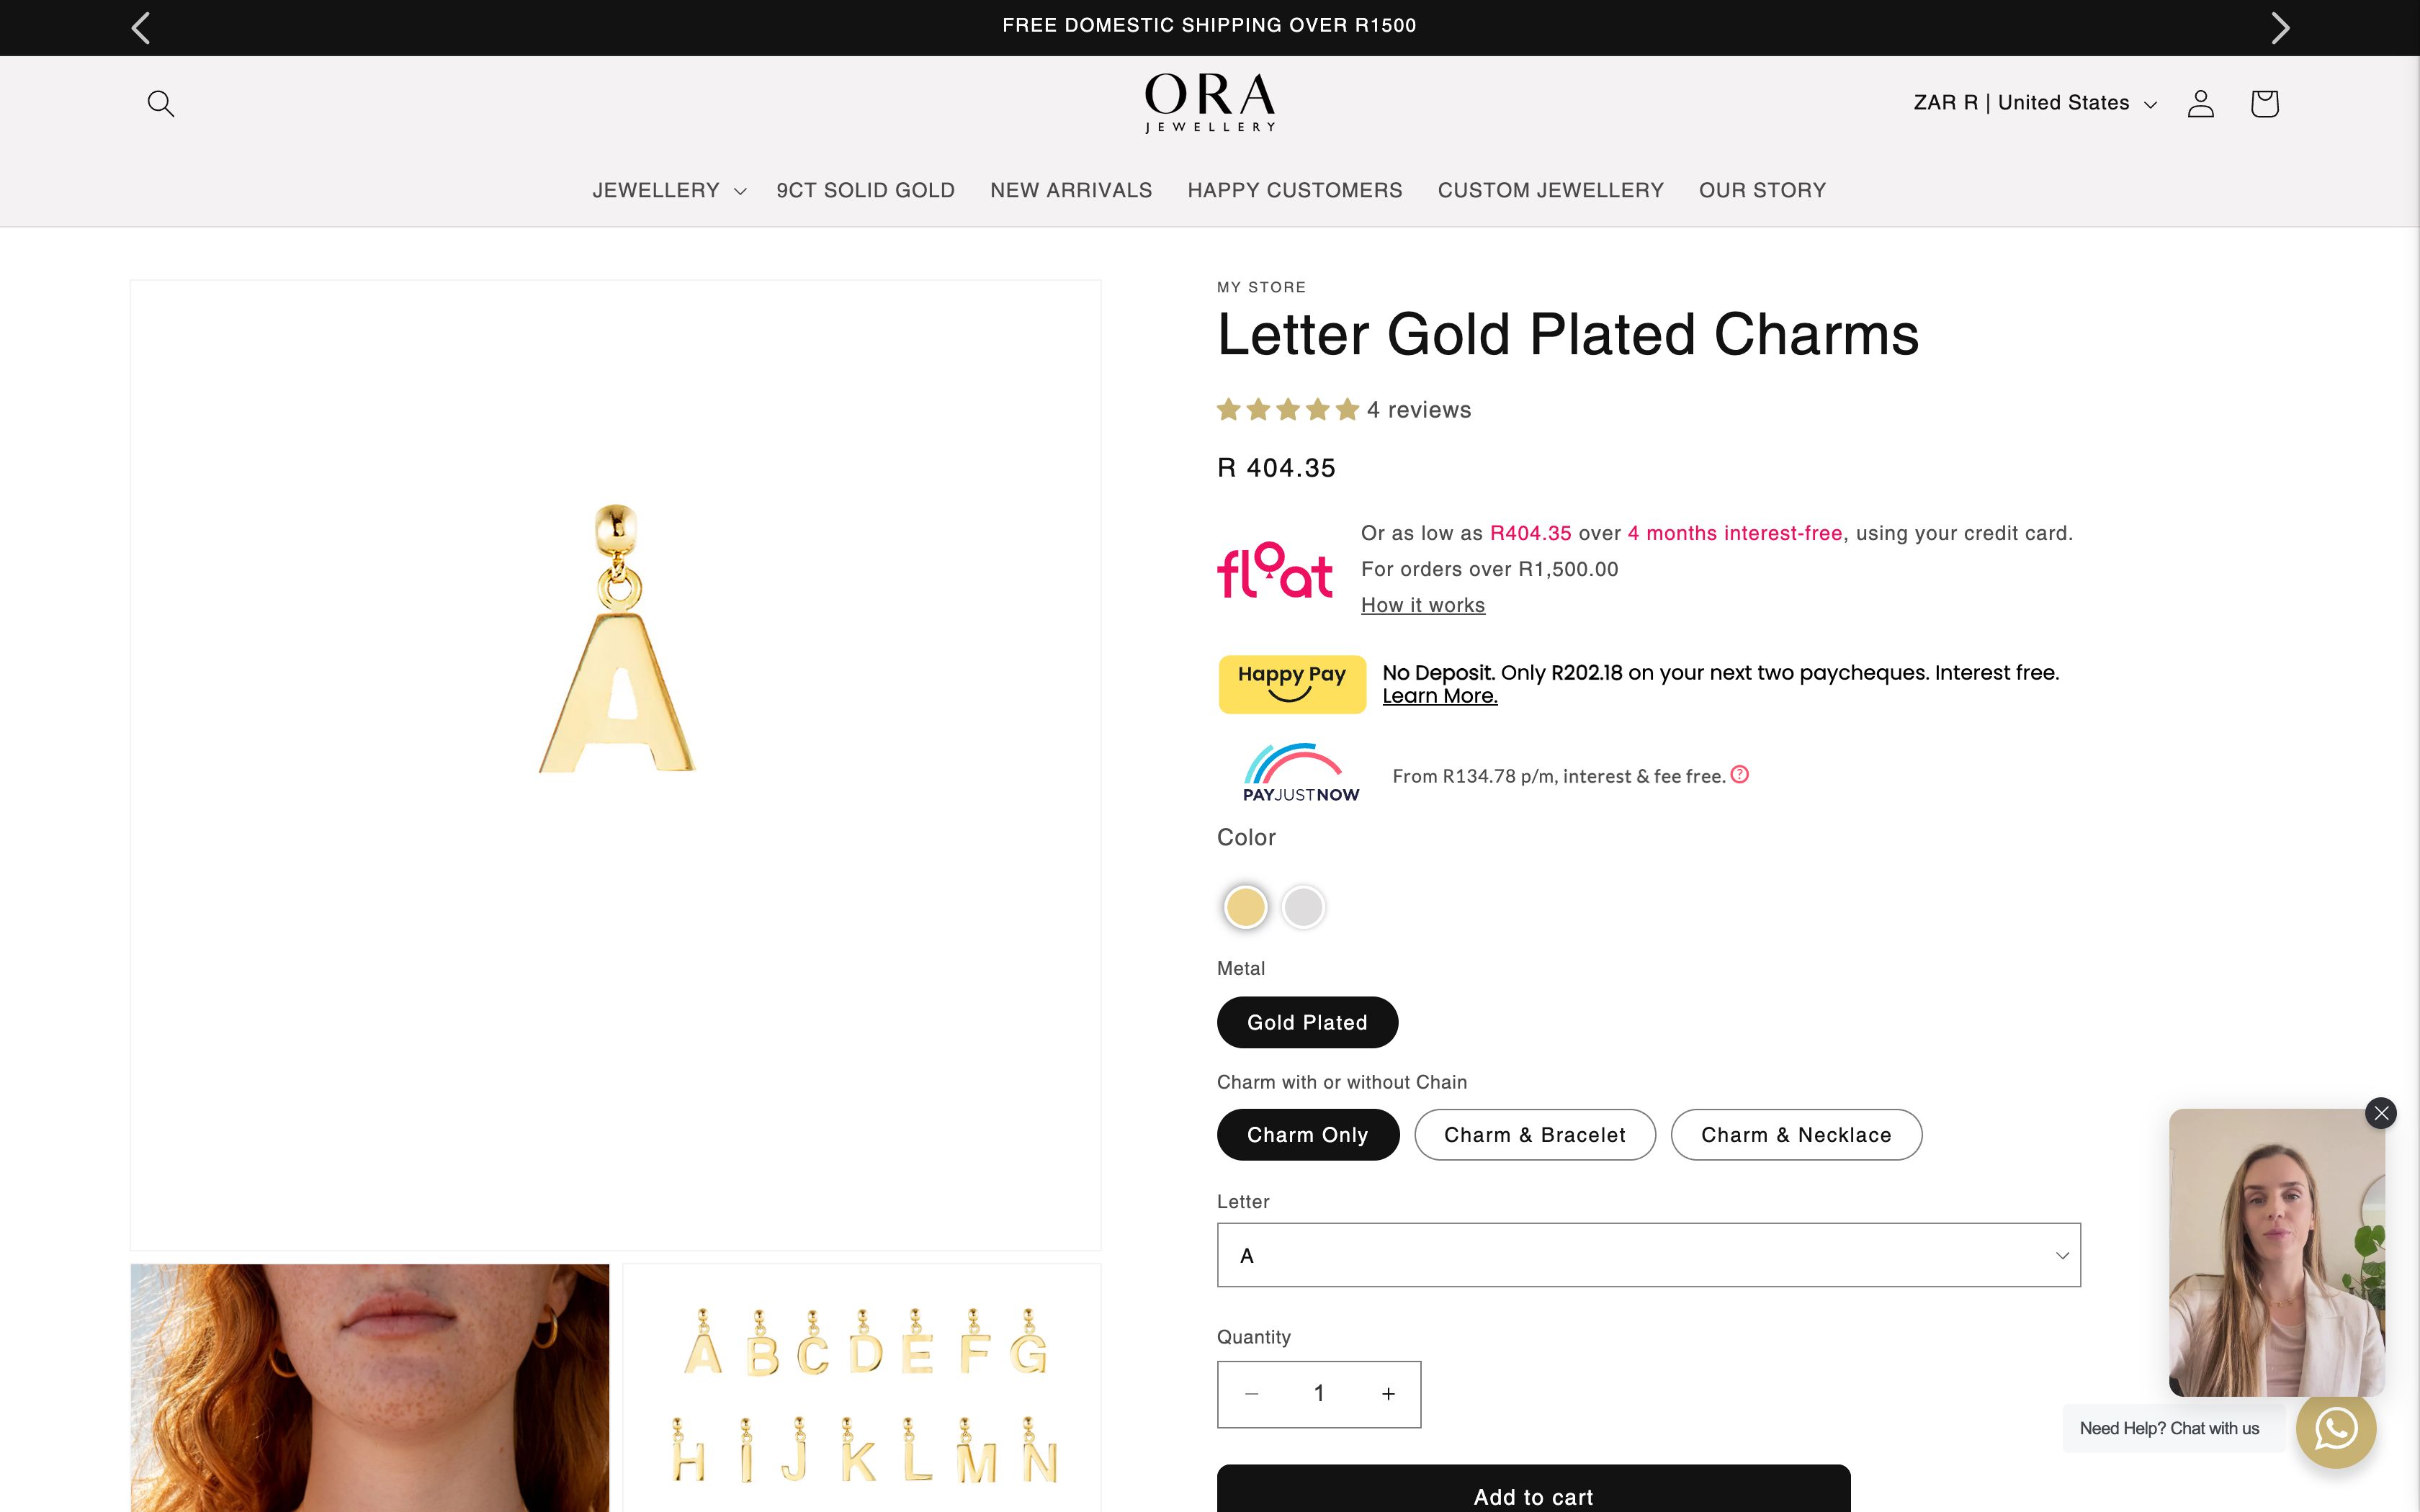Click the ORA Jewellery logo
The height and width of the screenshot is (1512, 2420).
pos(1209,103)
